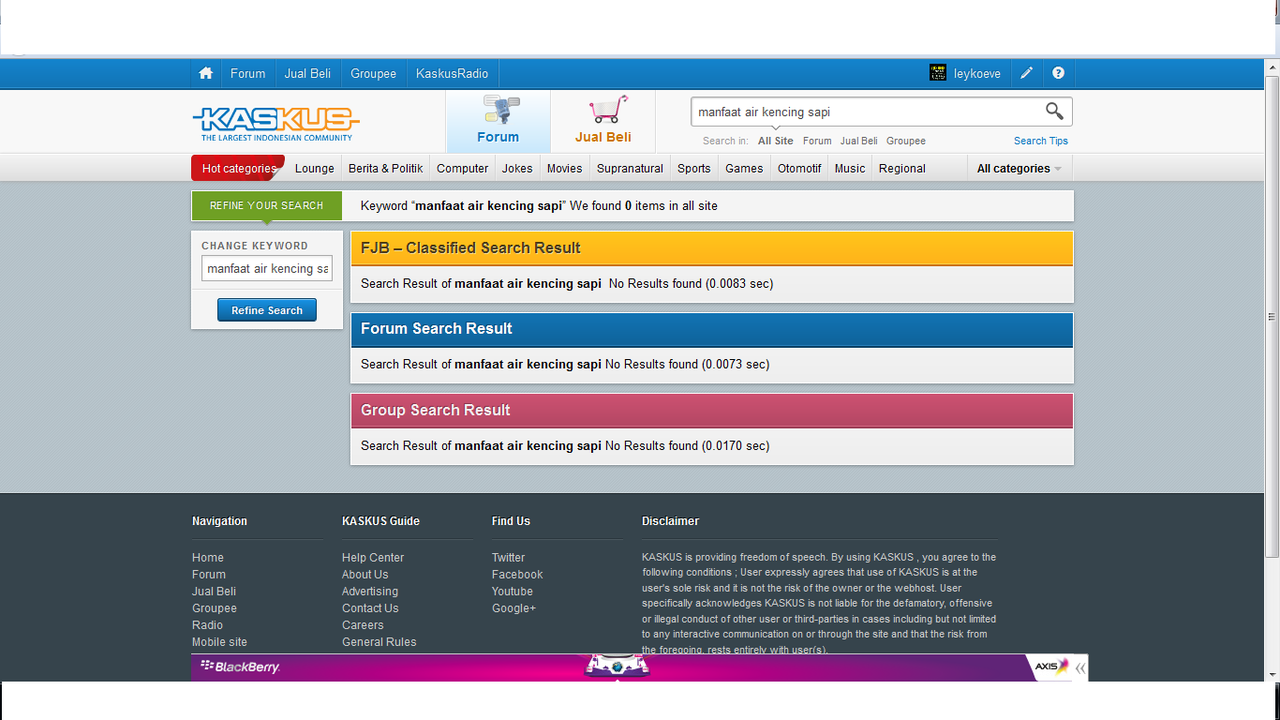
Task: Click the KASKUS logo
Action: tap(276, 123)
